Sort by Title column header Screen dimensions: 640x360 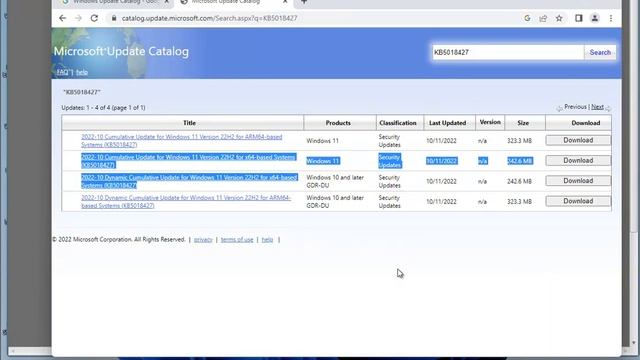point(189,123)
